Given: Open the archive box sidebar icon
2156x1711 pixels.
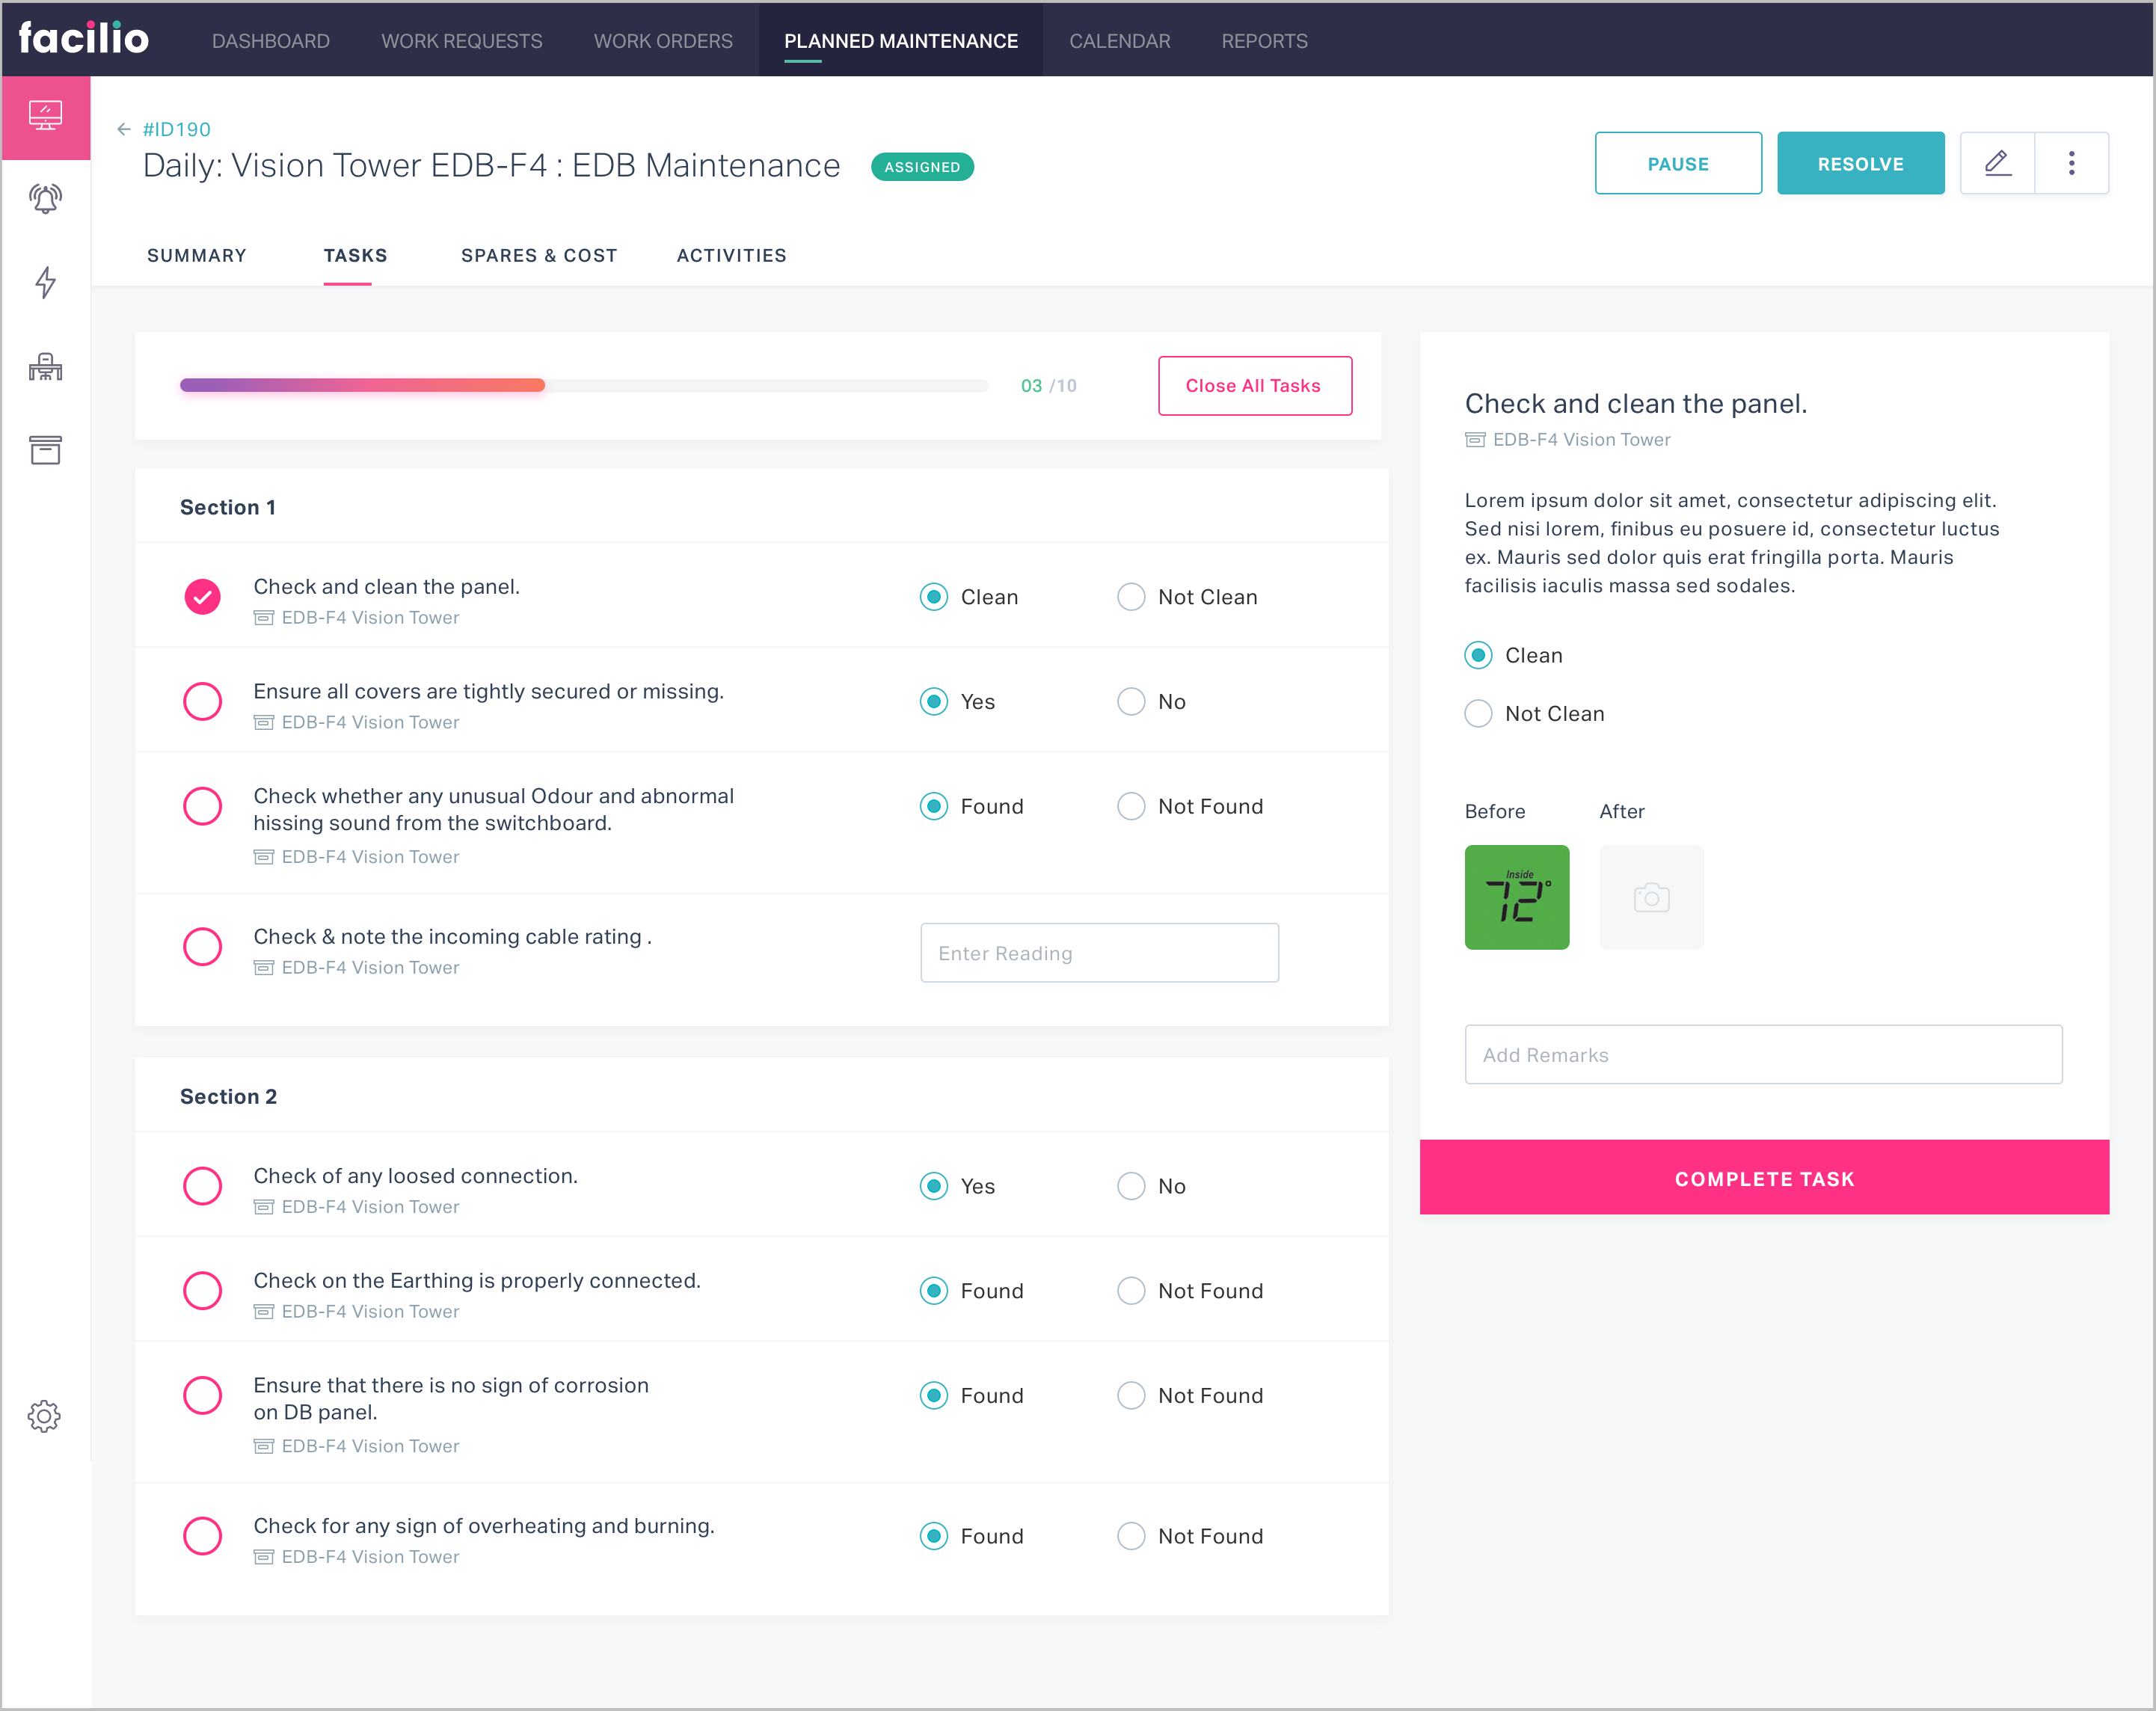Looking at the screenshot, I should 45,449.
